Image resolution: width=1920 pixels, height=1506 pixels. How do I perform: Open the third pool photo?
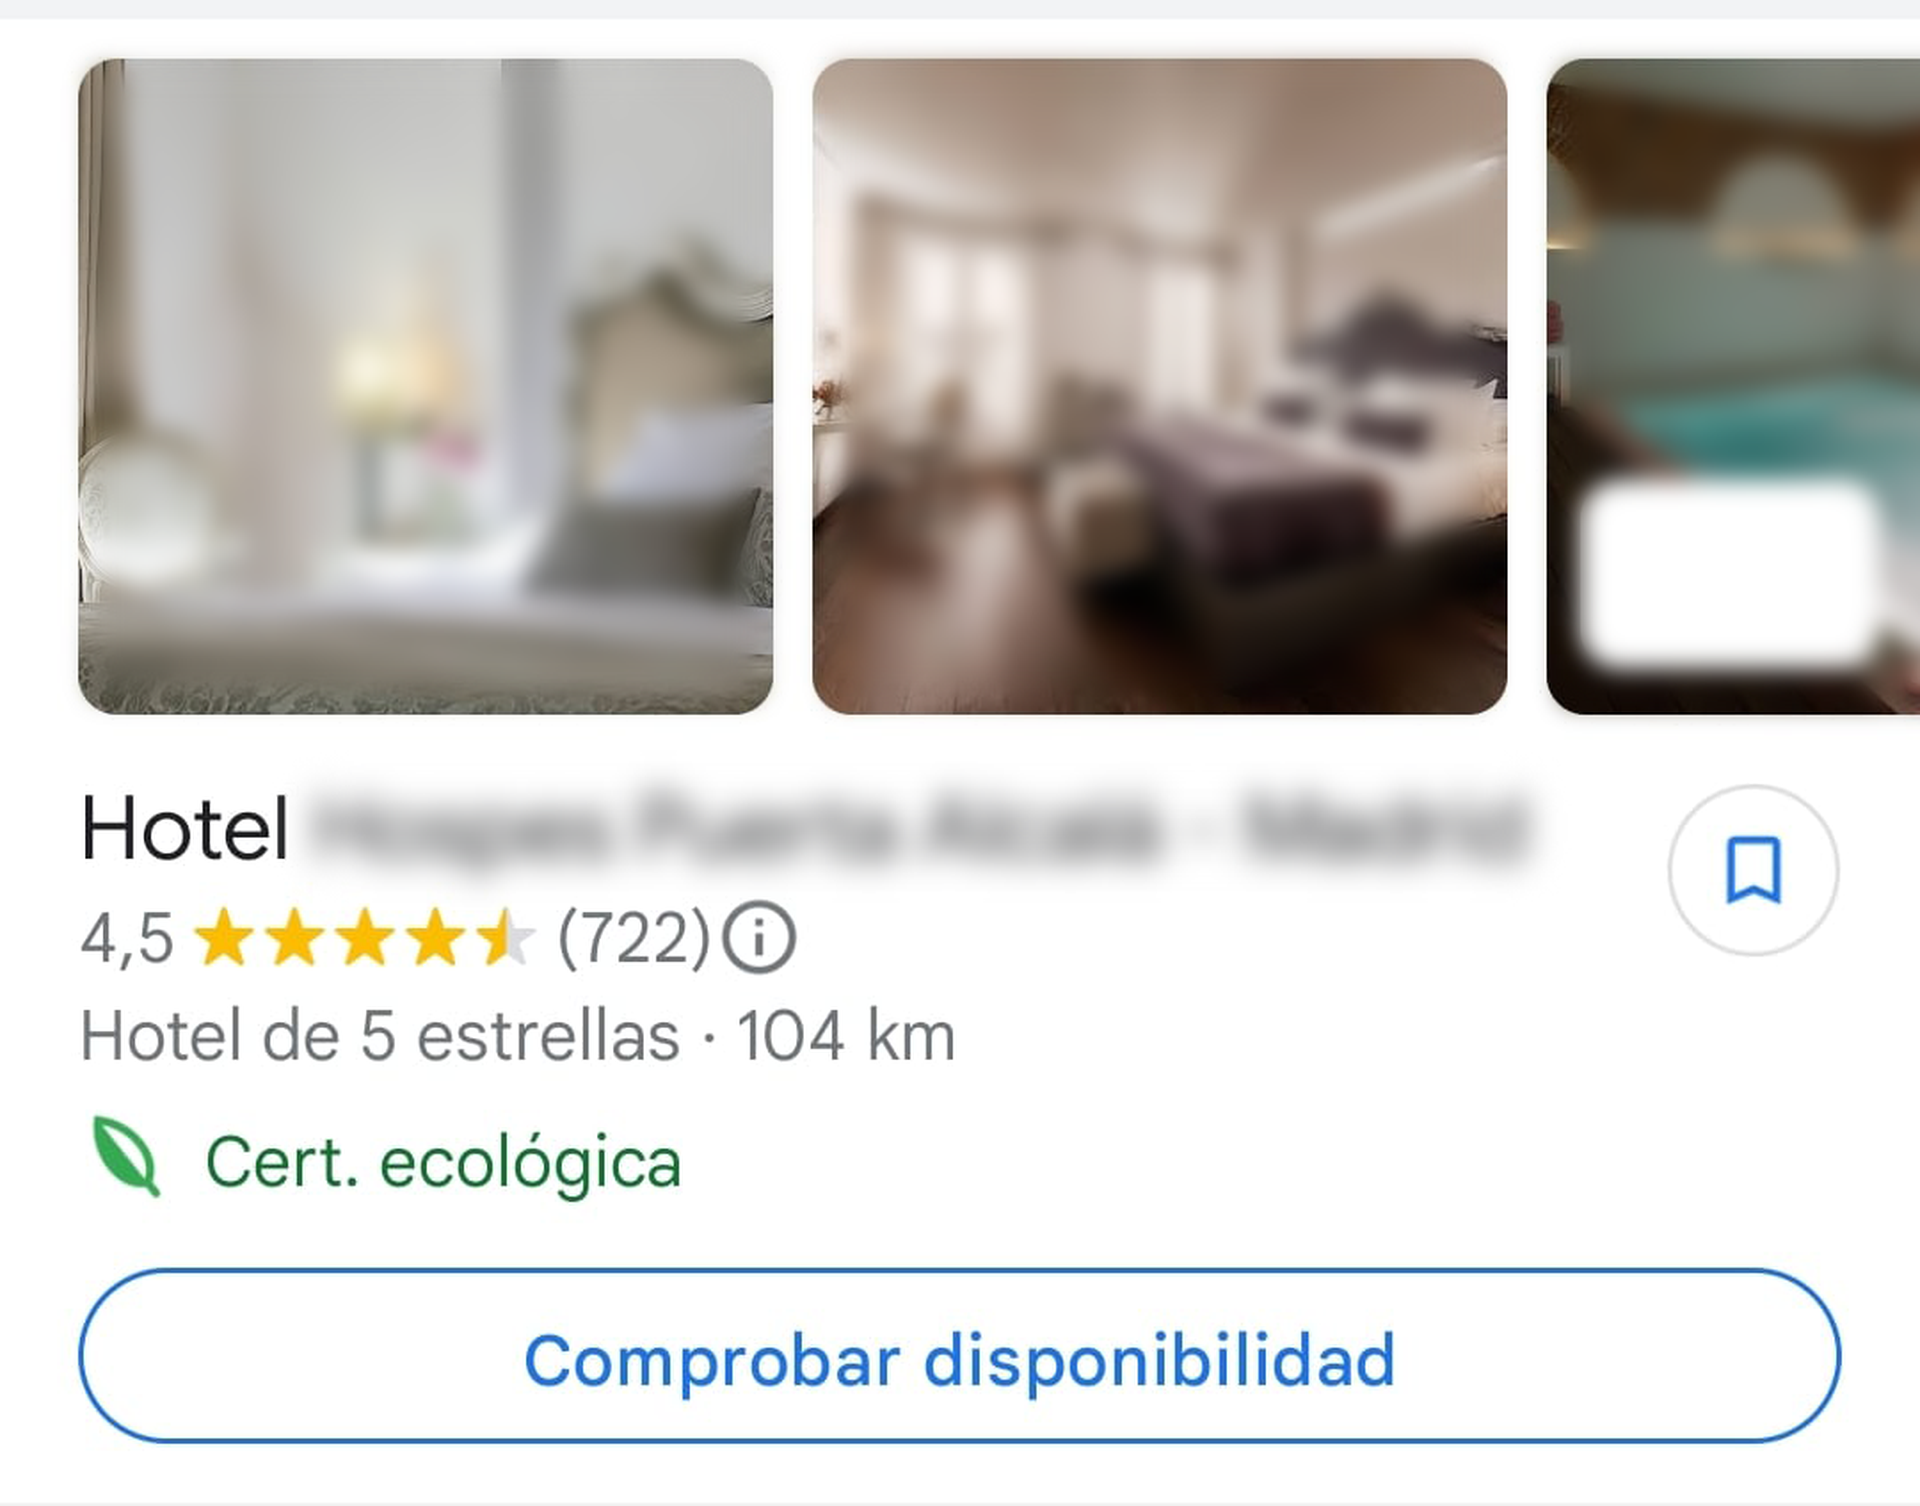(x=1733, y=386)
